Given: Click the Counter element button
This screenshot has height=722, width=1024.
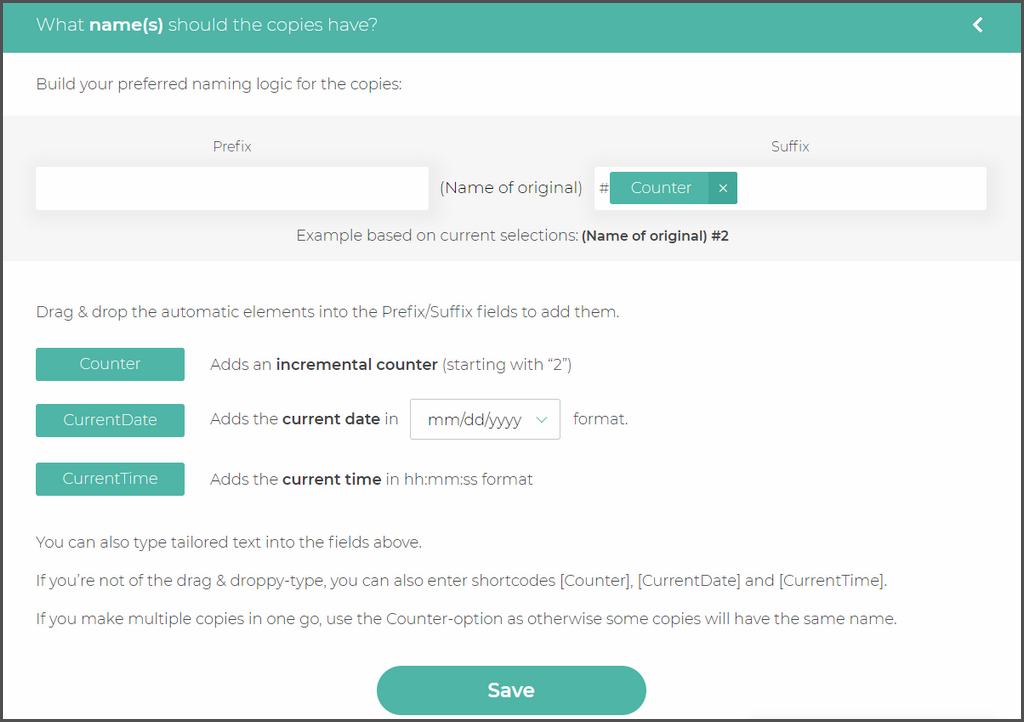Looking at the screenshot, I should pos(110,364).
